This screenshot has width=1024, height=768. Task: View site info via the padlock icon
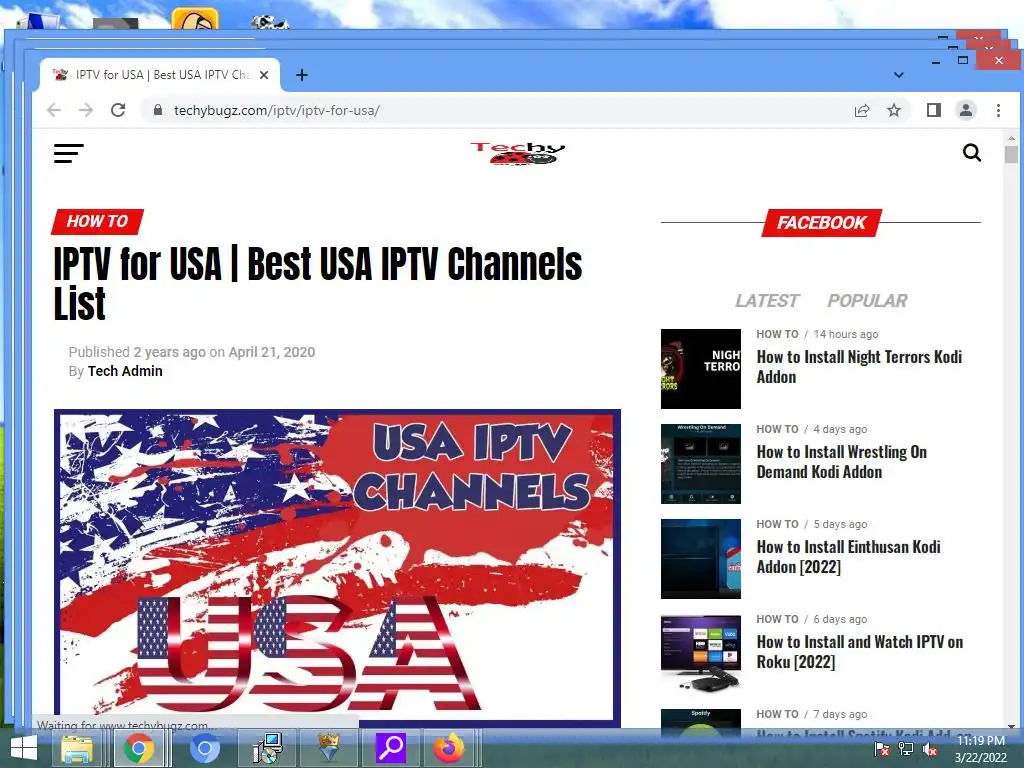point(157,110)
